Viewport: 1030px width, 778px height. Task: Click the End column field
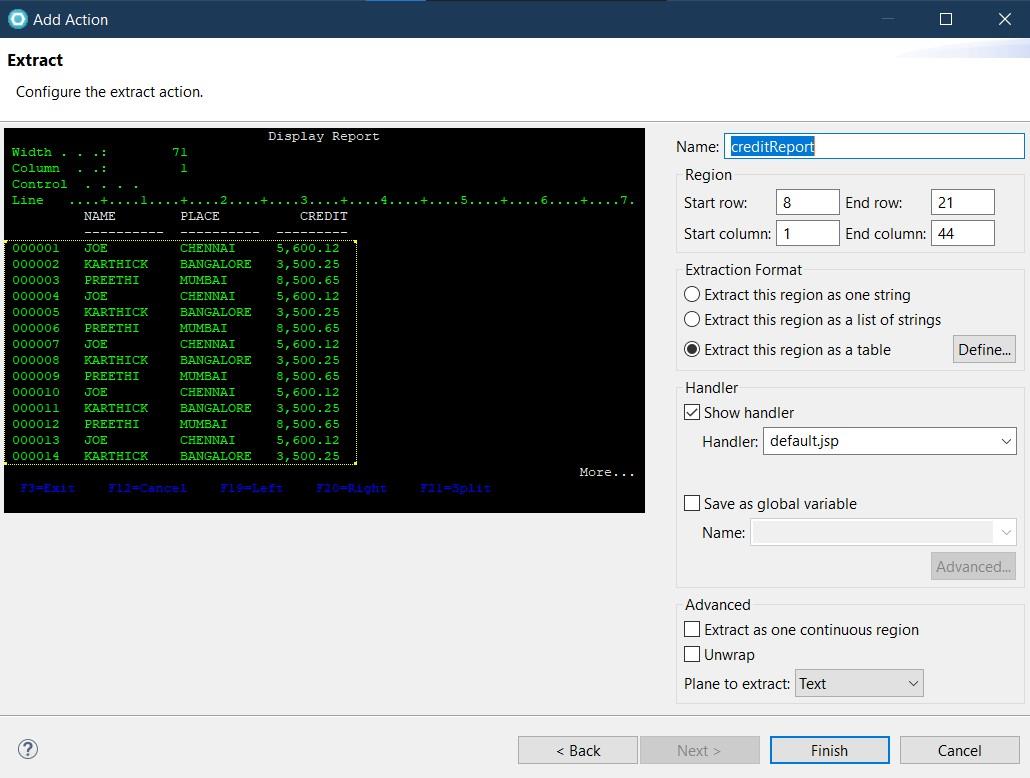click(962, 233)
